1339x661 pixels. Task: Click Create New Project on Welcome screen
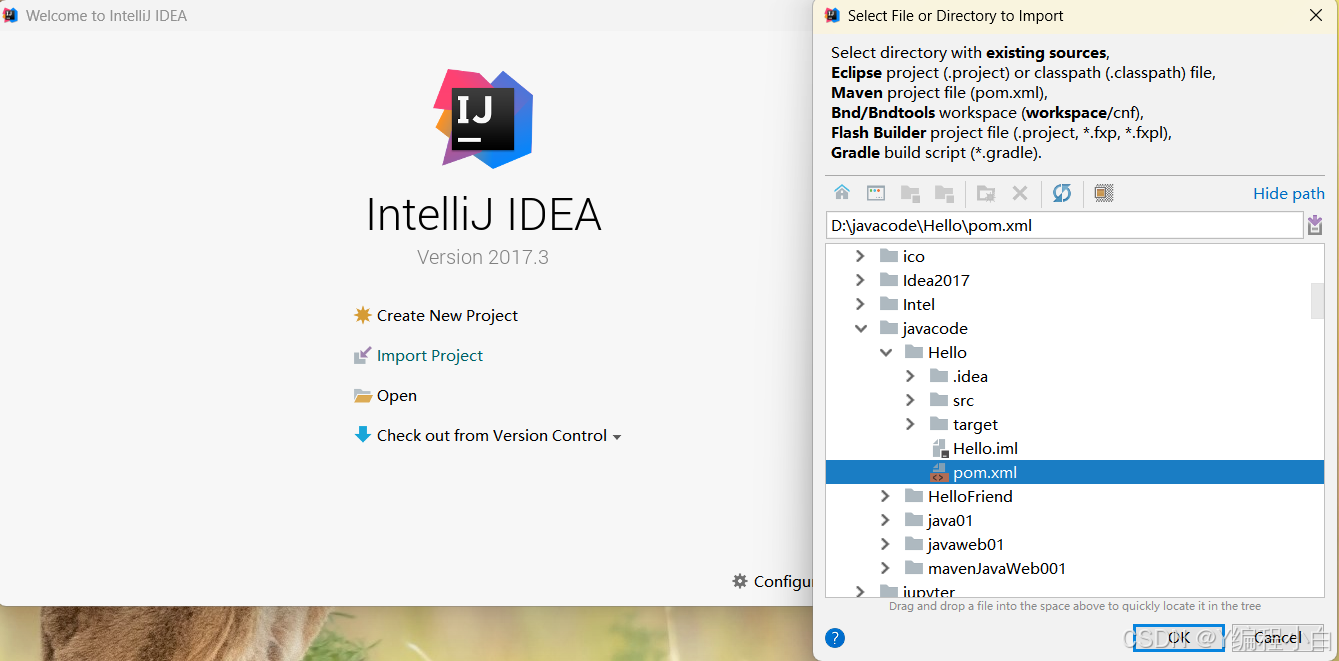pos(436,315)
